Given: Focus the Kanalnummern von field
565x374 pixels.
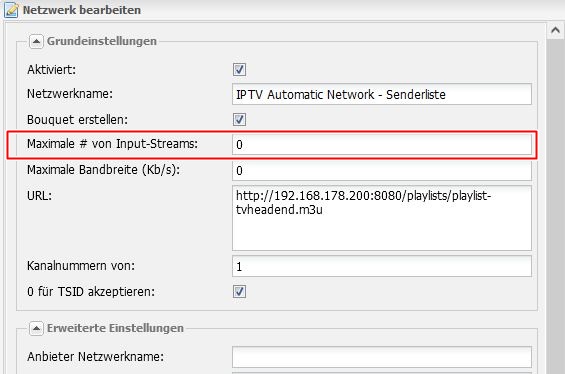Looking at the screenshot, I should 382,266.
